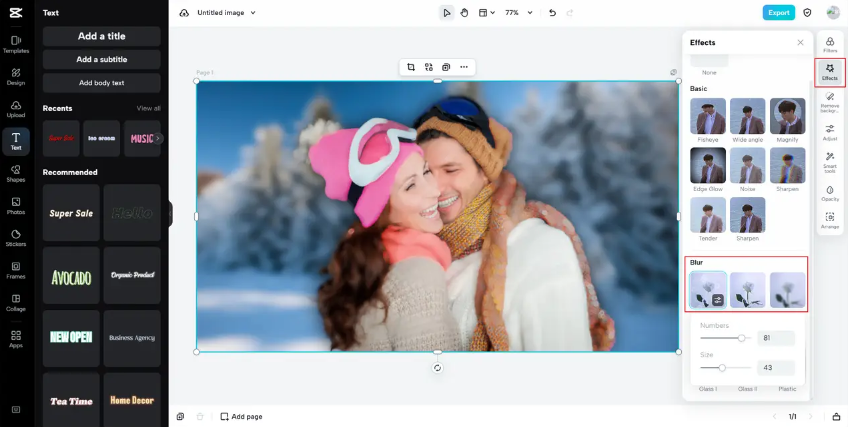Viewport: 848px width, 427px height.
Task: Open Effects in right toolbar
Action: click(x=830, y=72)
